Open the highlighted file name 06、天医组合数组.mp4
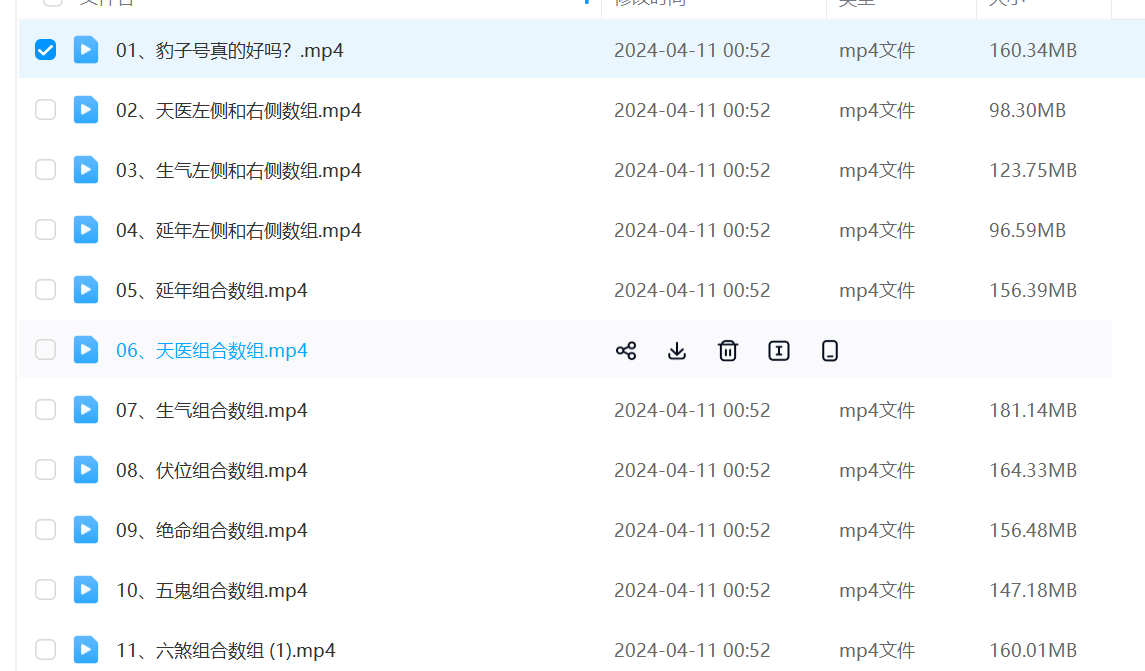The image size is (1145, 671). pos(211,350)
